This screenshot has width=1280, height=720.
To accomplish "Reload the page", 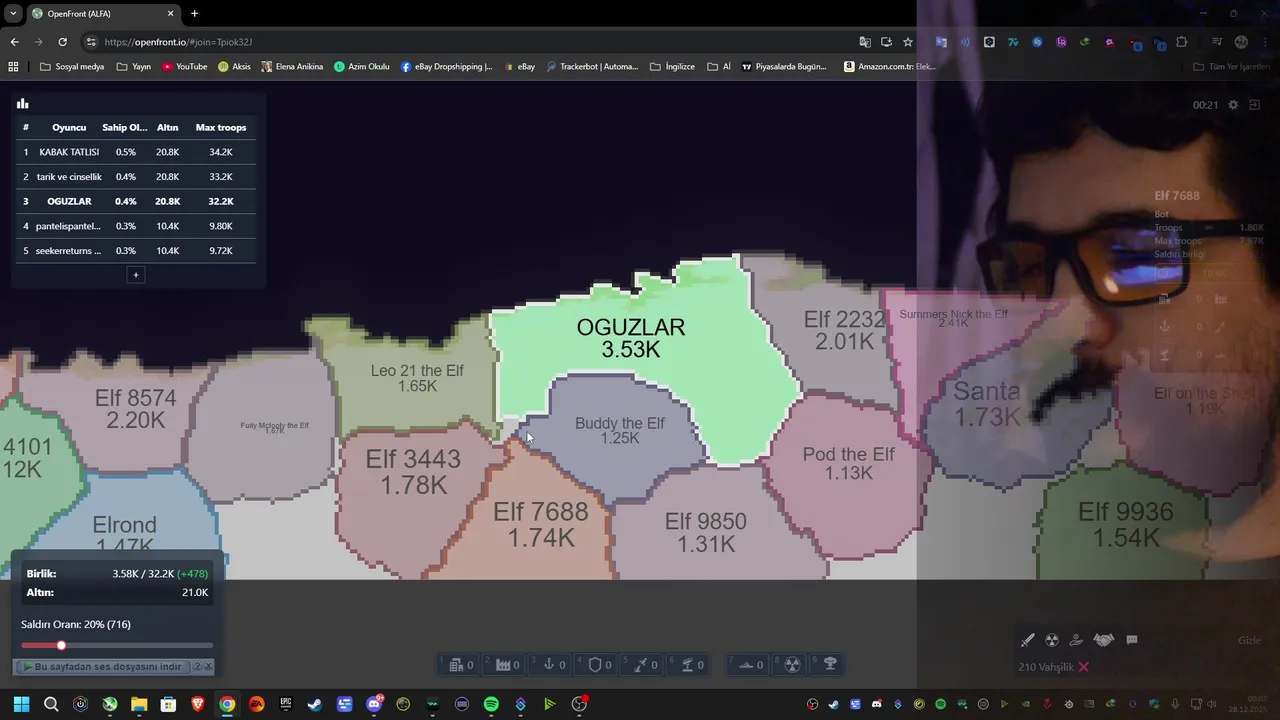I will point(62,42).
